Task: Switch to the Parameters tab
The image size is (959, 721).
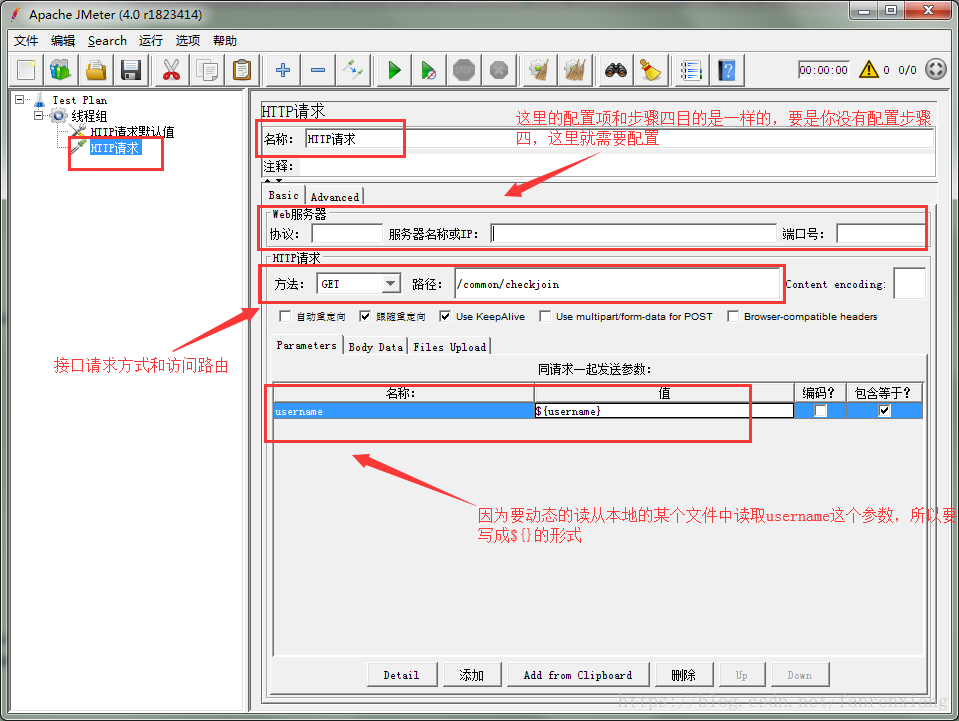Action: pyautogui.click(x=306, y=345)
